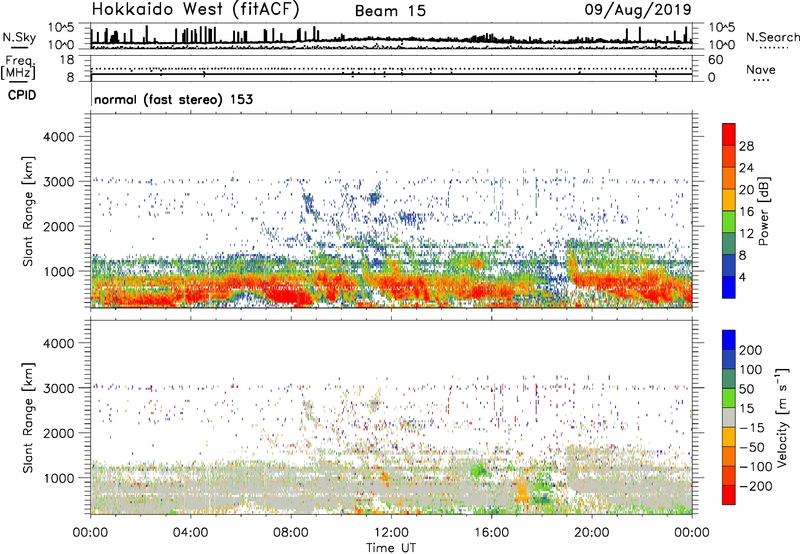Click the green velocity patch near 15:30

tap(479, 470)
